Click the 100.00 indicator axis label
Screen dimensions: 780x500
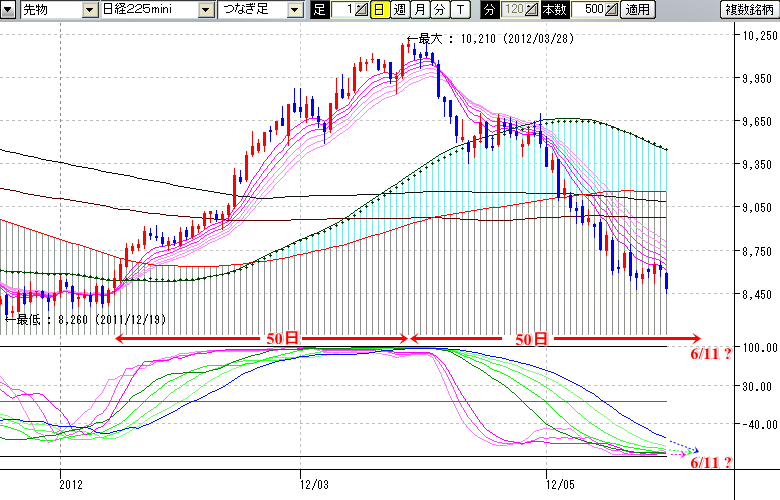[x=760, y=348]
